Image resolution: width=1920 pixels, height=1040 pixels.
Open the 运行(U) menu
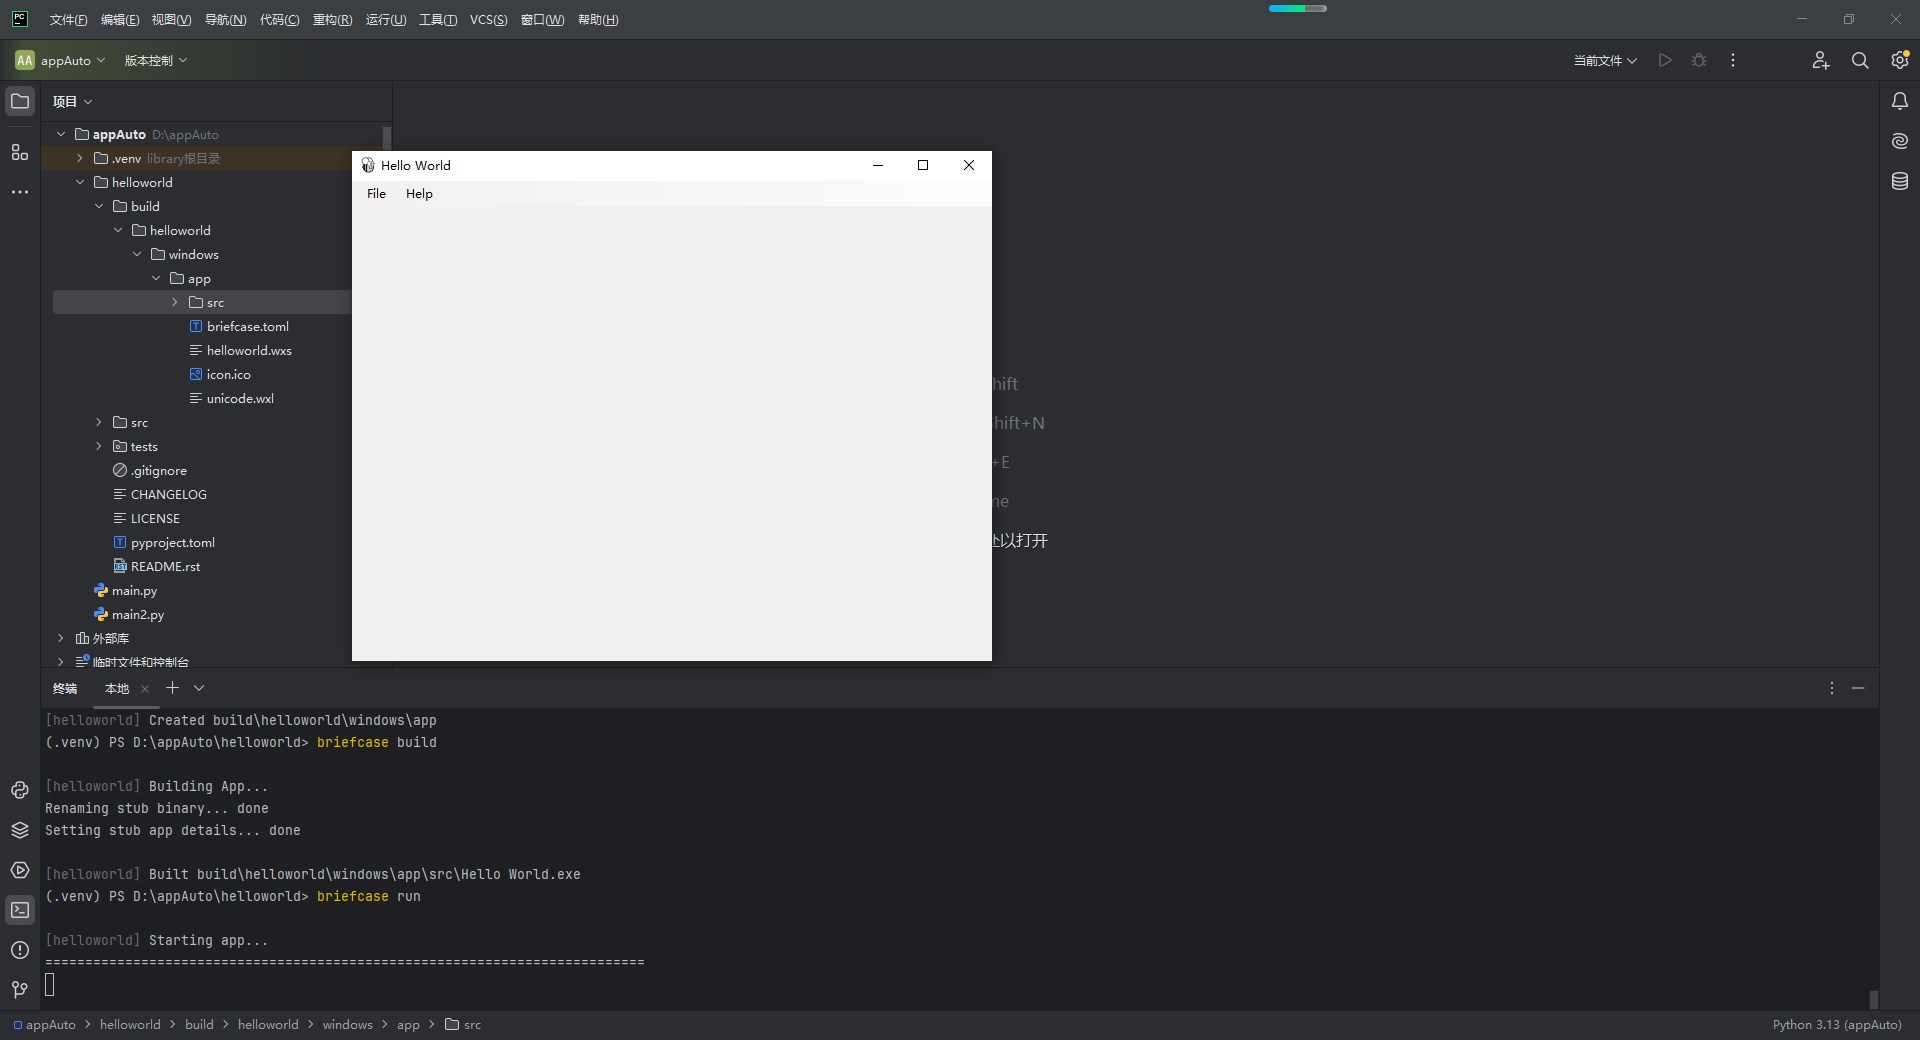(386, 20)
